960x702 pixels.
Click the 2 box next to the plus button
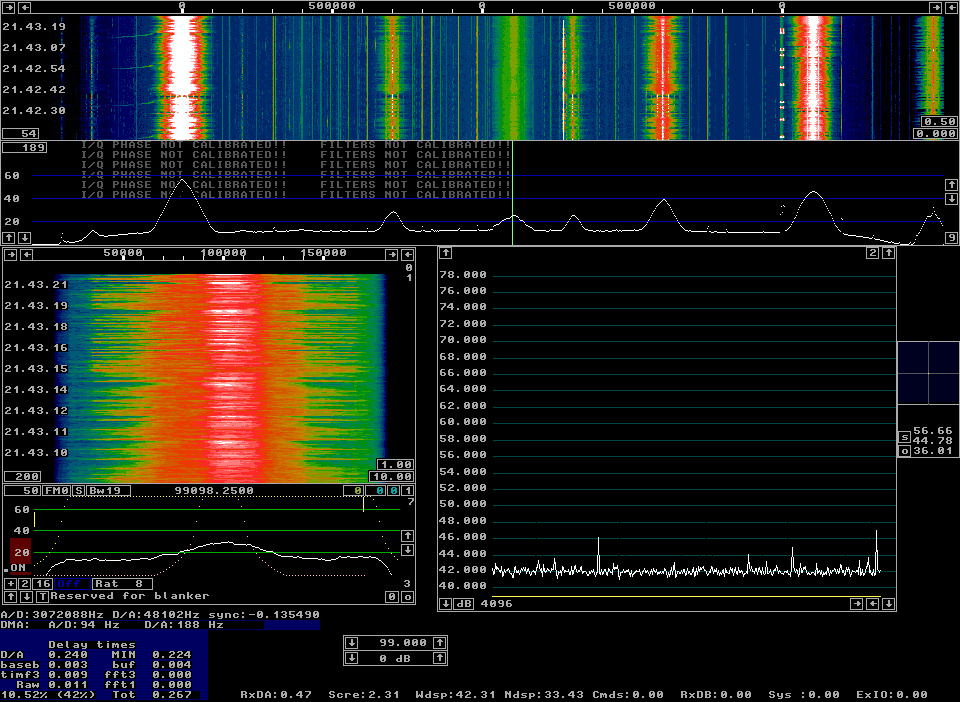pyautogui.click(x=25, y=584)
